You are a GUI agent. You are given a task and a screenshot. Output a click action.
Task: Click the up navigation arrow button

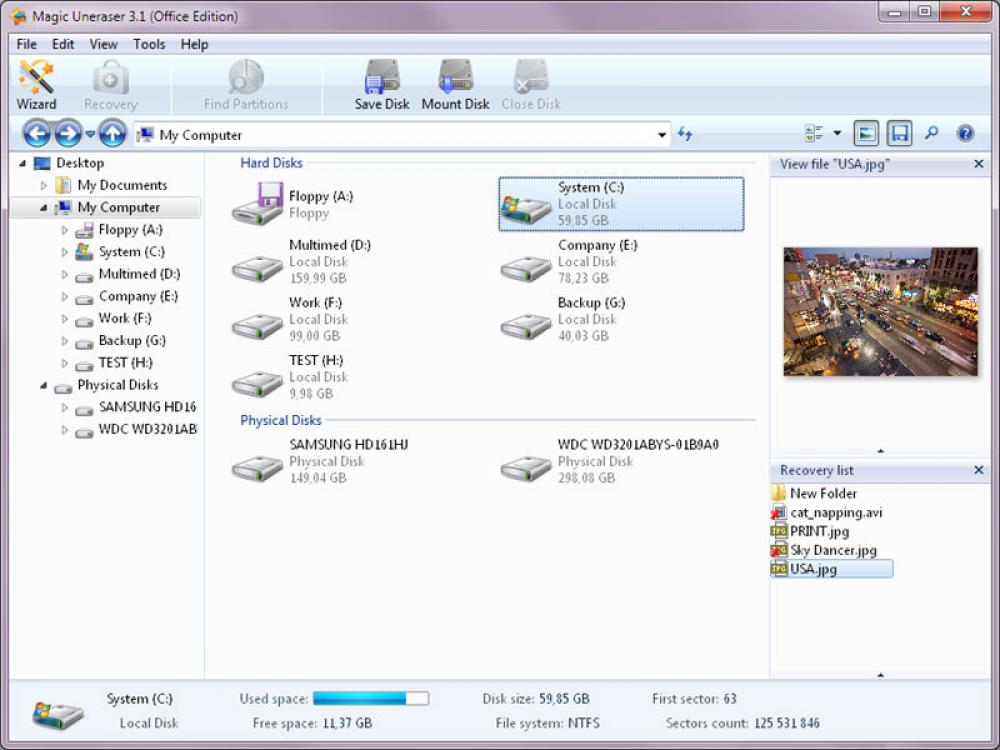point(113,132)
